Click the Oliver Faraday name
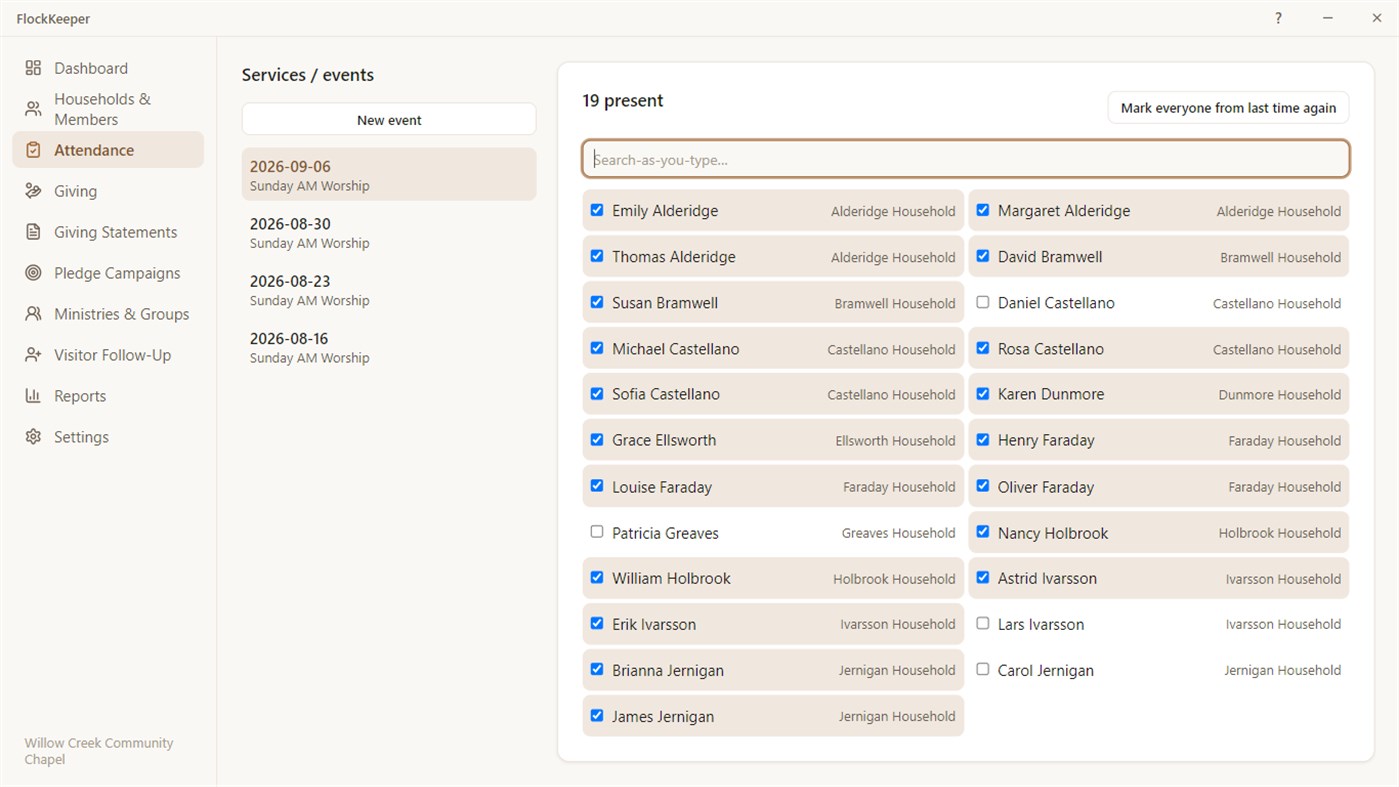 tap(1046, 487)
